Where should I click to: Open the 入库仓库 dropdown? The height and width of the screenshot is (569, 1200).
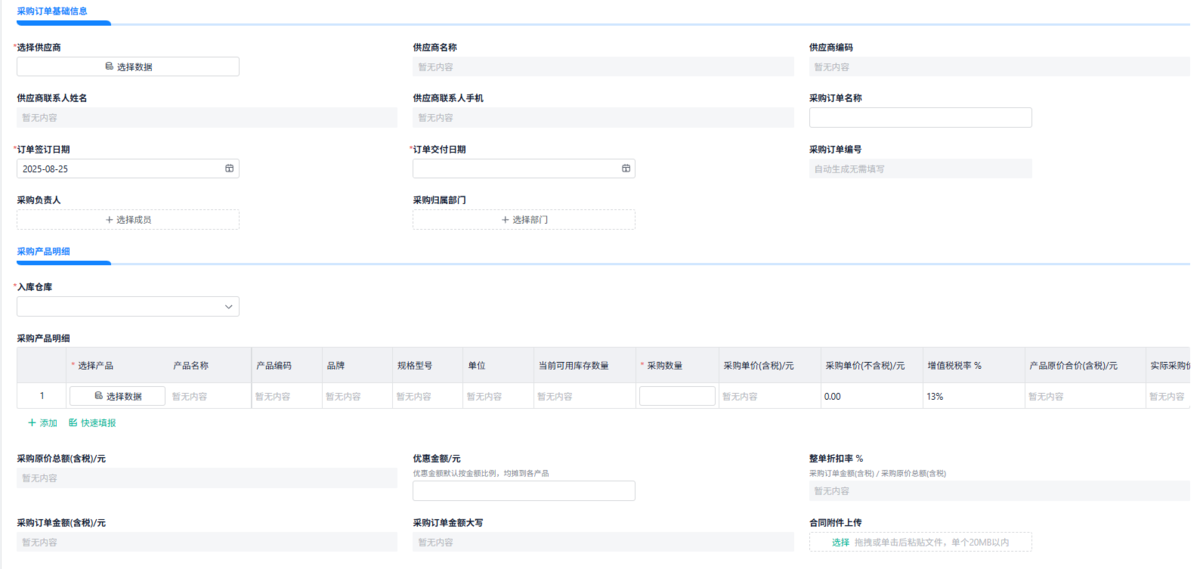[128, 306]
